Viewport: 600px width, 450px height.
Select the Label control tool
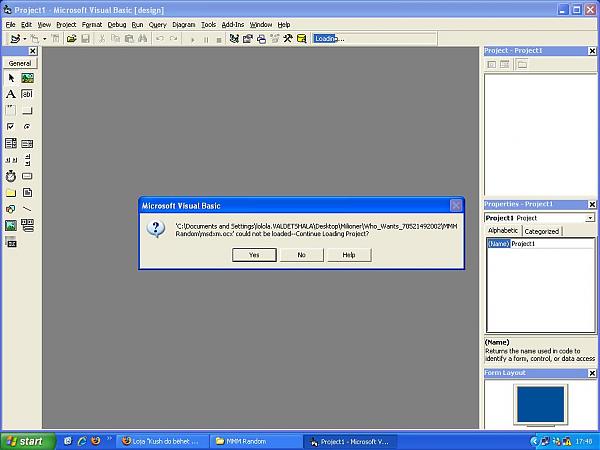[11, 94]
